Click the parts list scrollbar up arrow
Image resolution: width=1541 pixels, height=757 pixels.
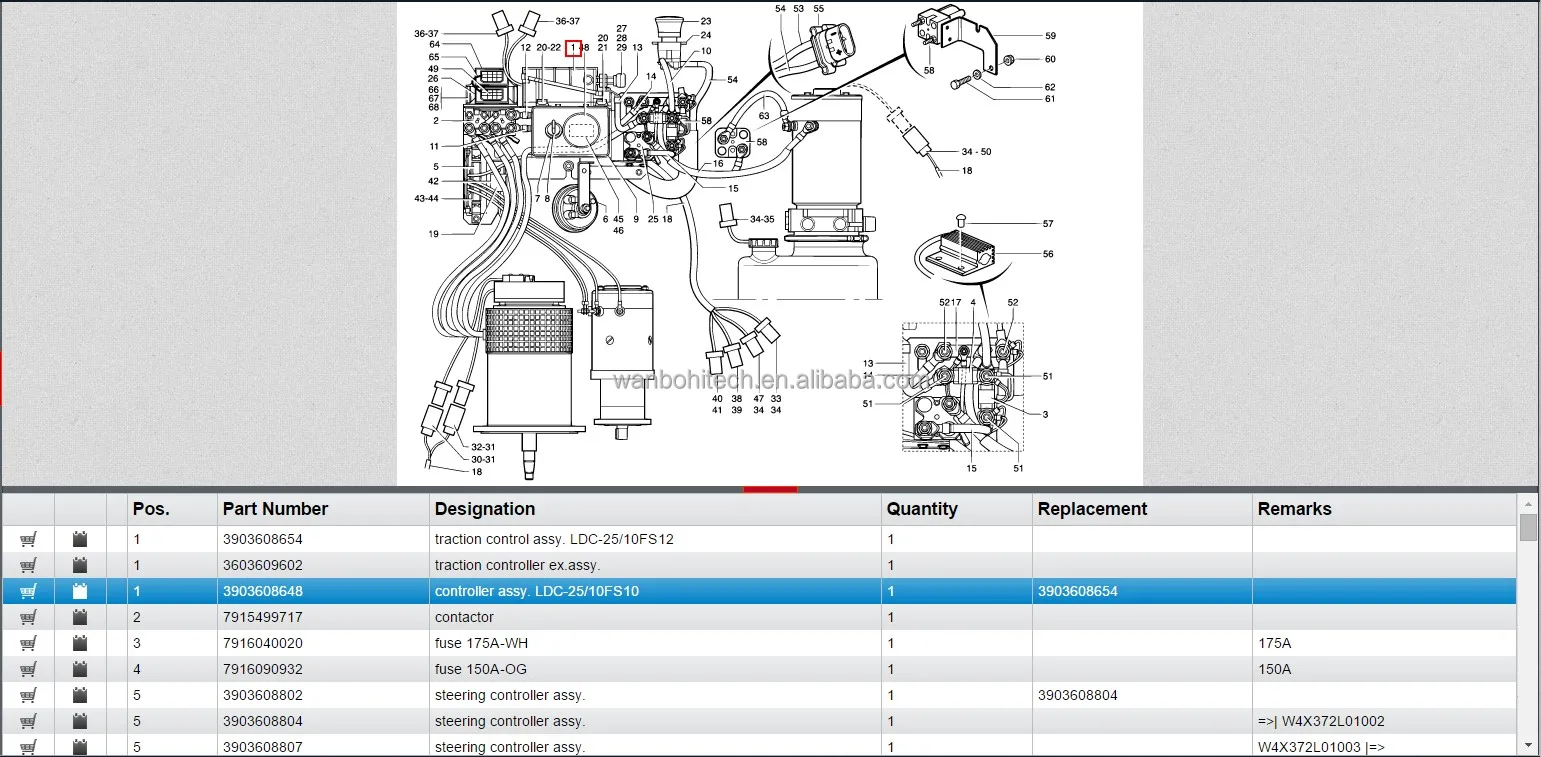click(x=1528, y=502)
